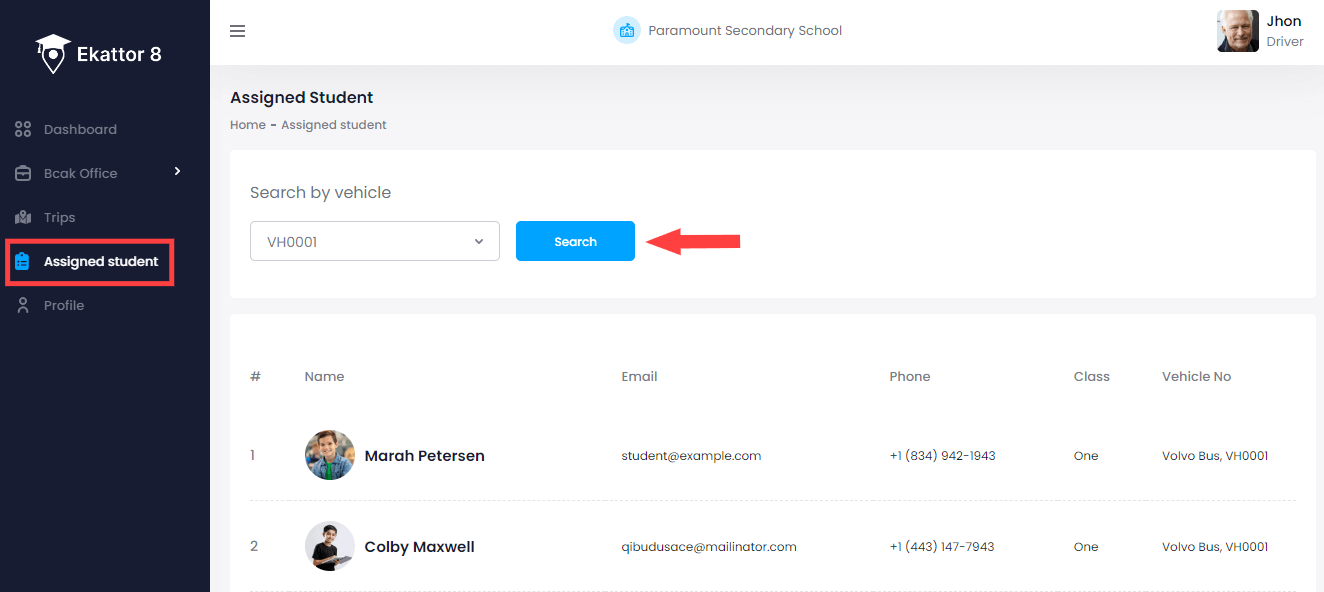Image resolution: width=1324 pixels, height=592 pixels.
Task: Click Colby Maxwell's avatar photo
Action: click(x=330, y=546)
